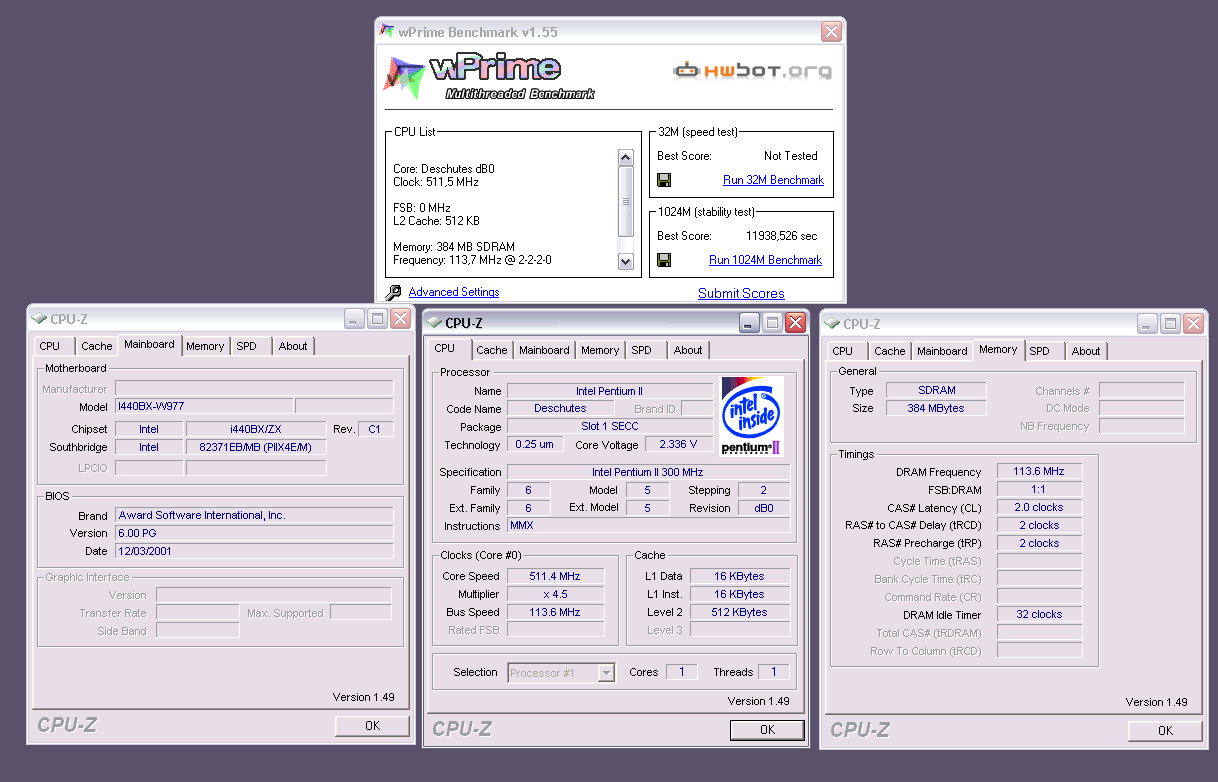Click the Run 32M Benchmark link
The height and width of the screenshot is (782, 1218).
click(773, 180)
